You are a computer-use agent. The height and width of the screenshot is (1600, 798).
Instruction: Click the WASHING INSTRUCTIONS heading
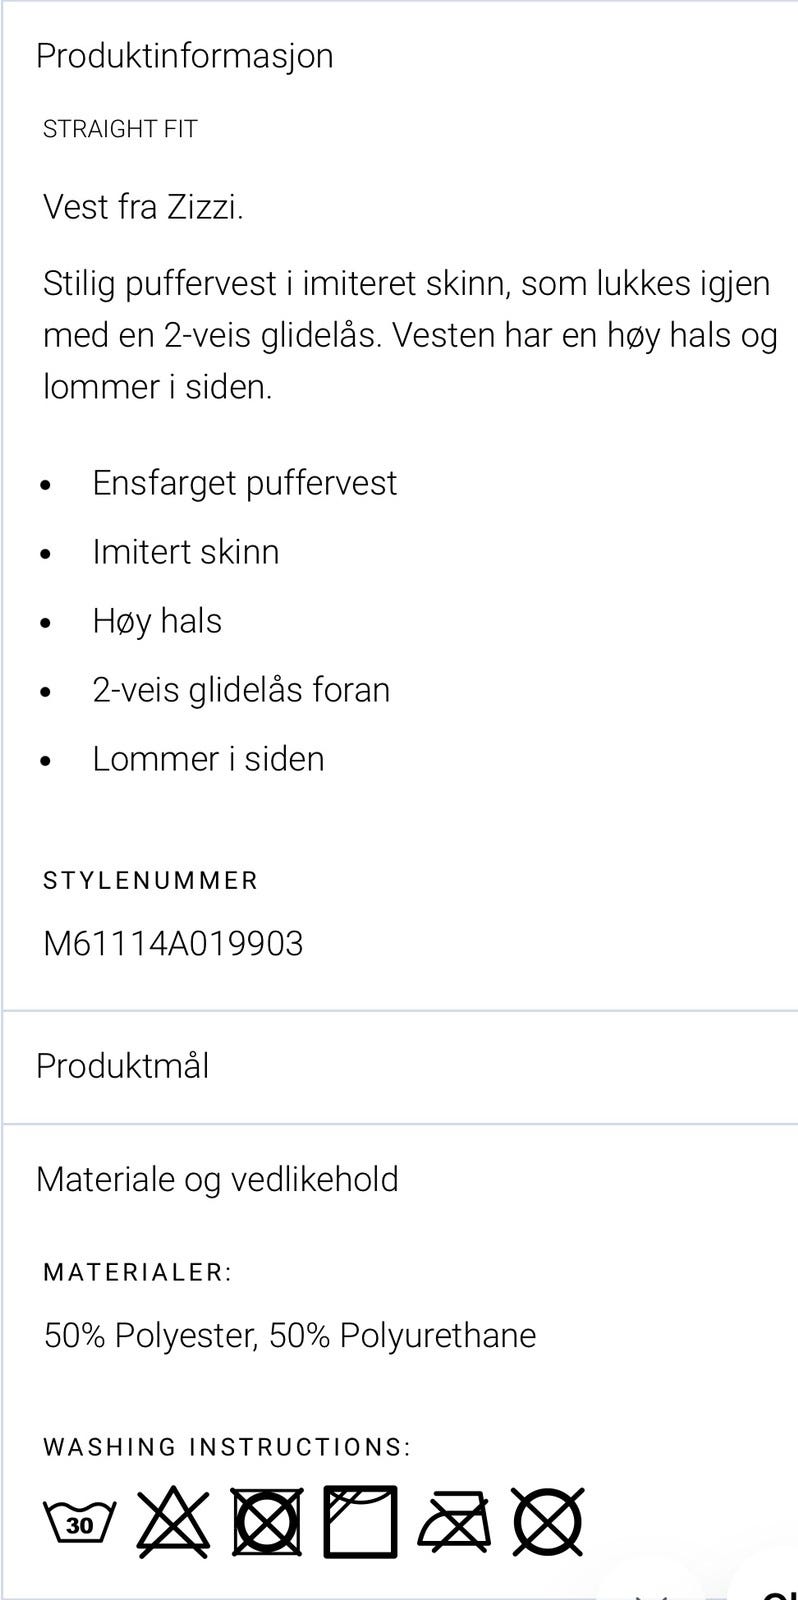[226, 1445]
